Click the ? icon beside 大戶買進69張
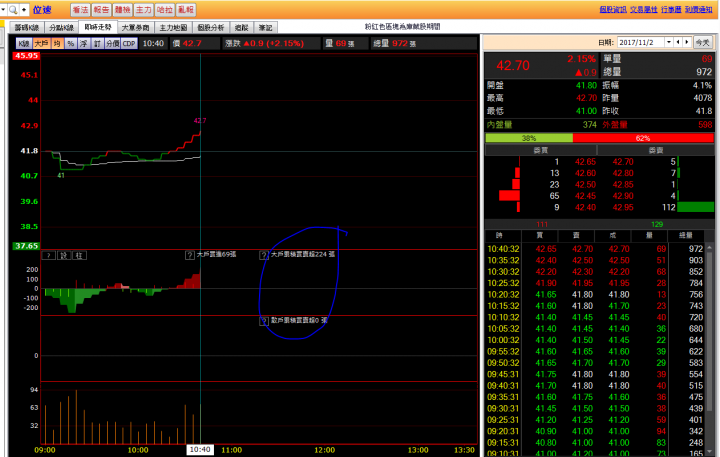This screenshot has width=720, height=457. (x=190, y=255)
